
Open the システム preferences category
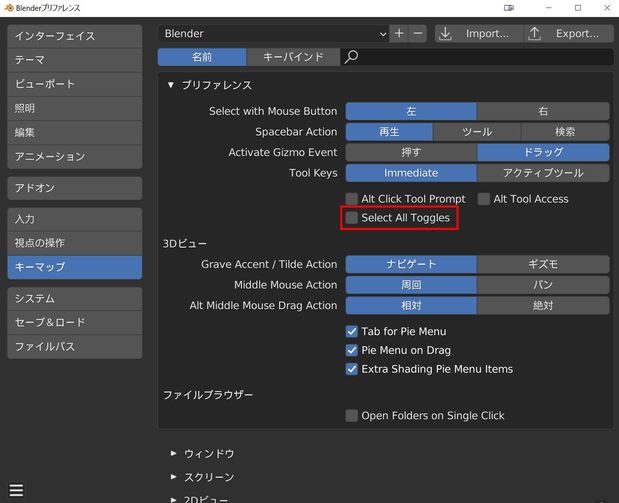[x=75, y=298]
